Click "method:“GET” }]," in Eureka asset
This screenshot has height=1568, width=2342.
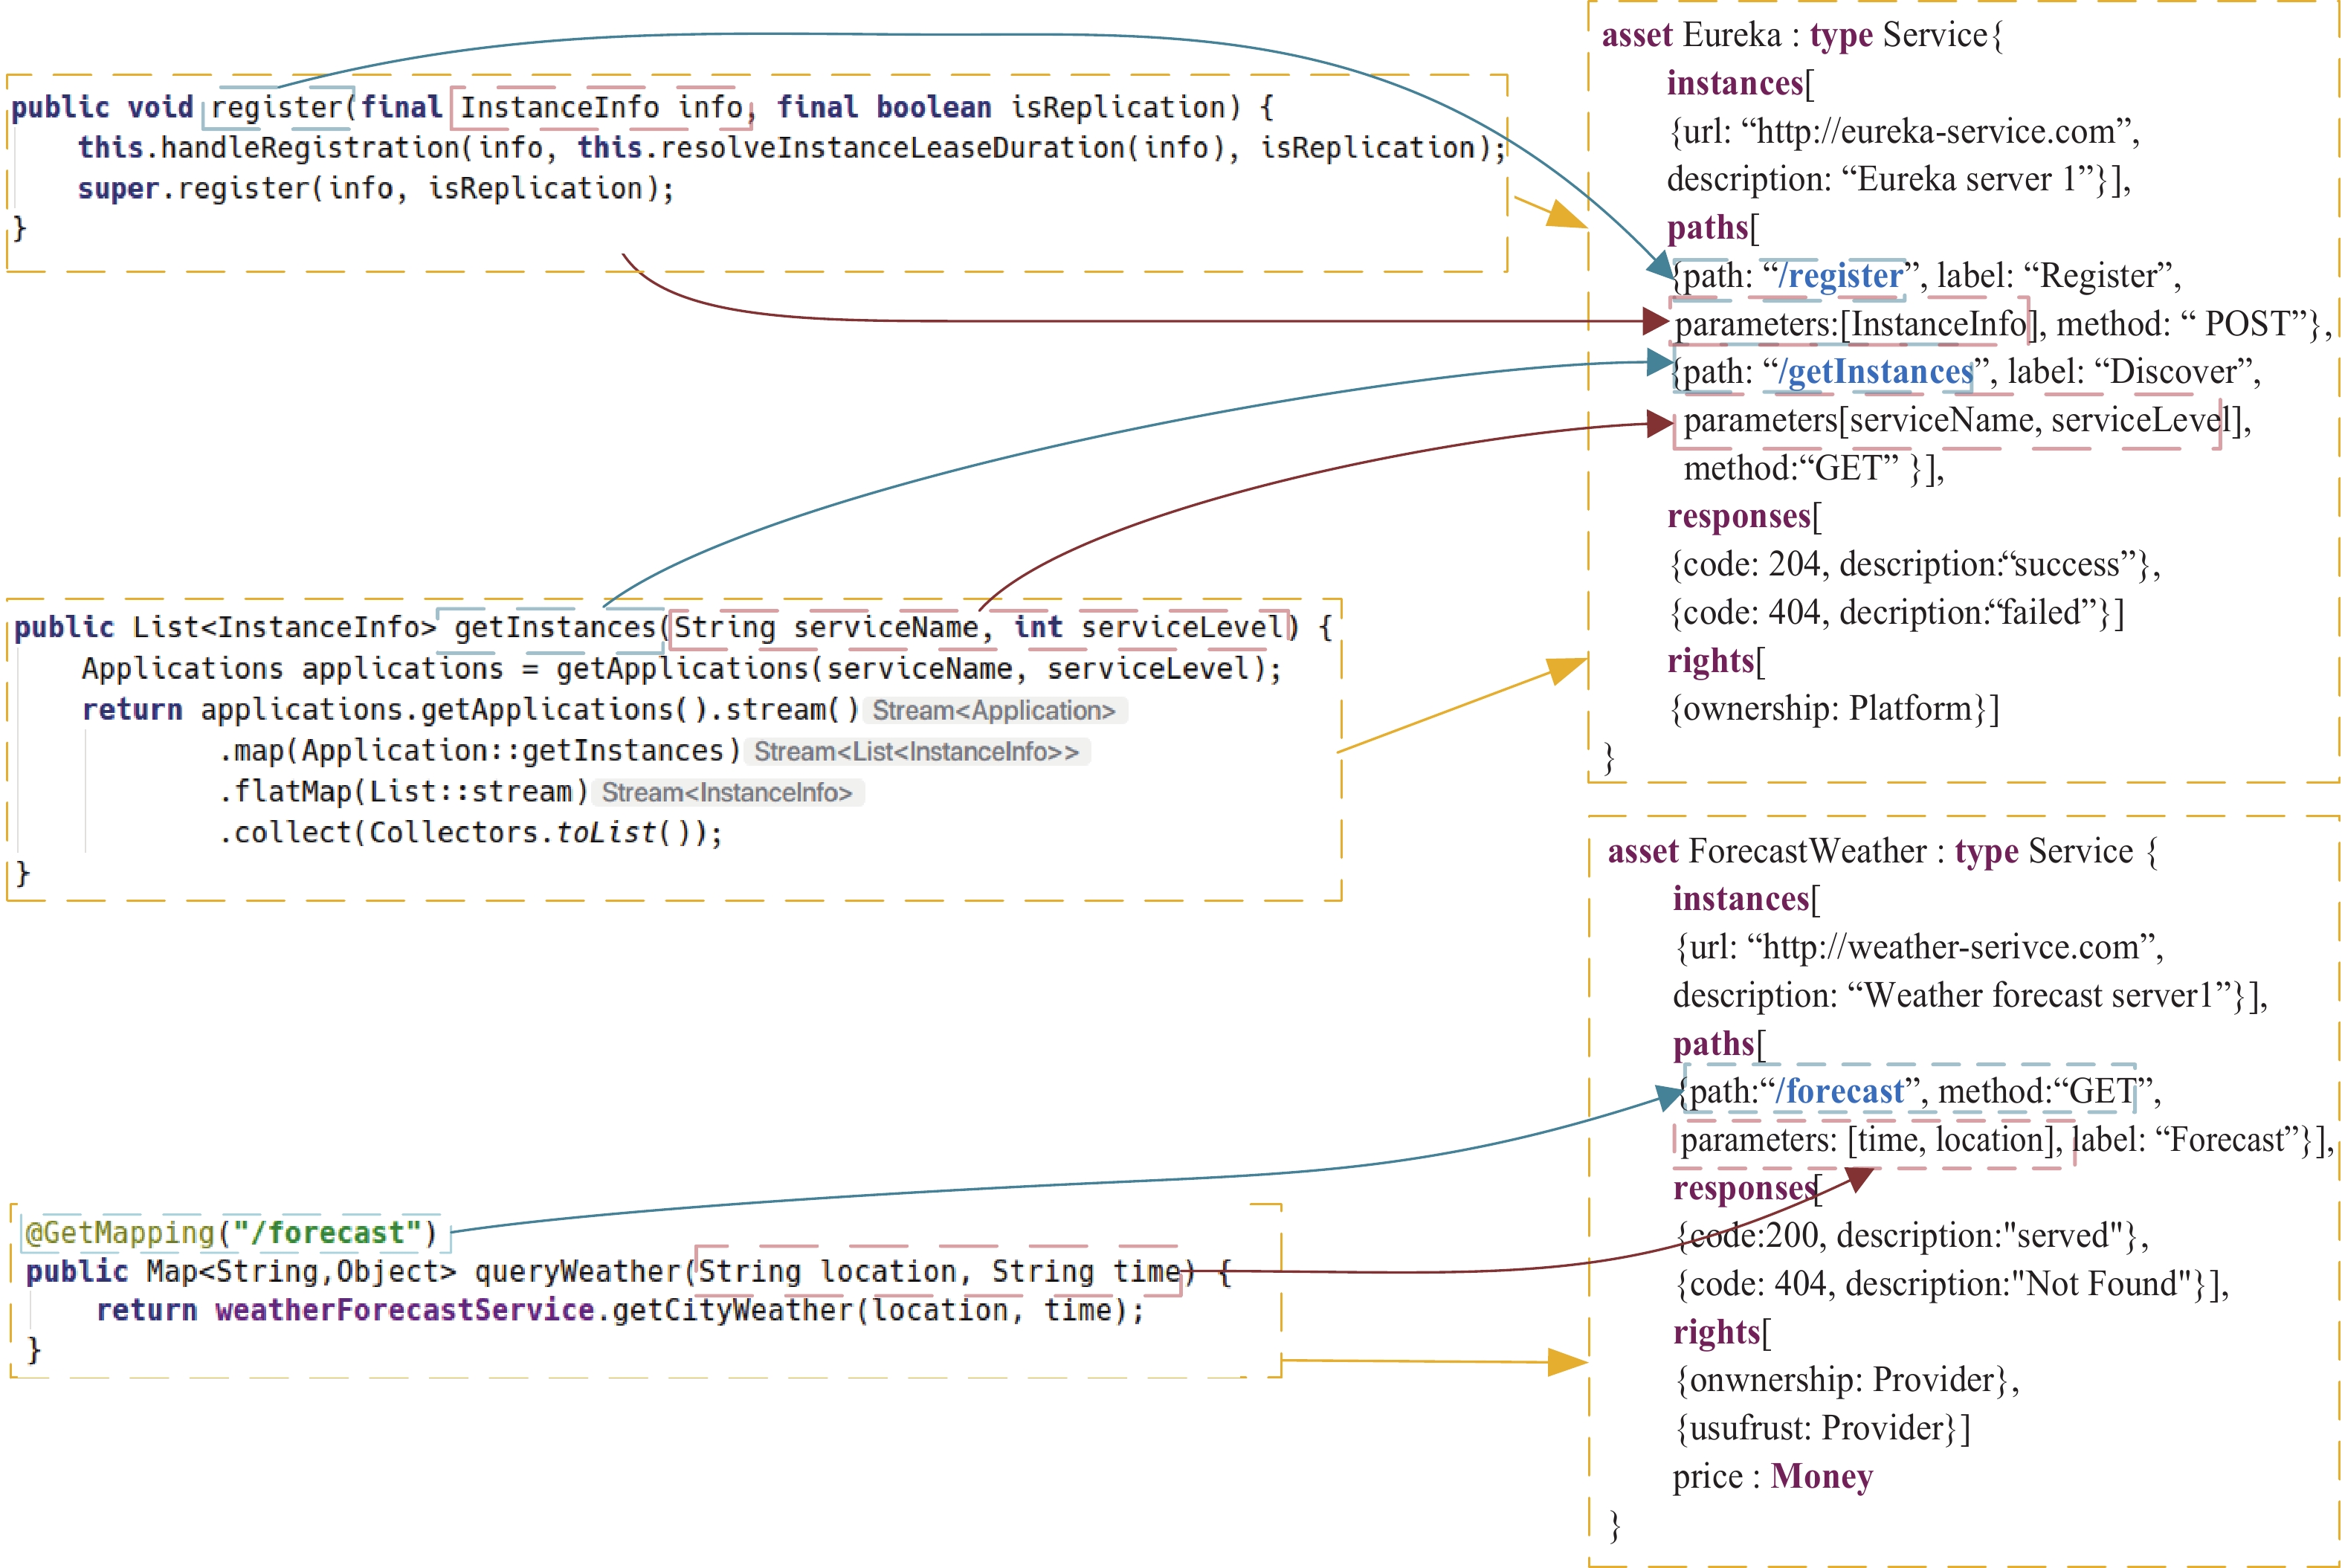(1814, 468)
